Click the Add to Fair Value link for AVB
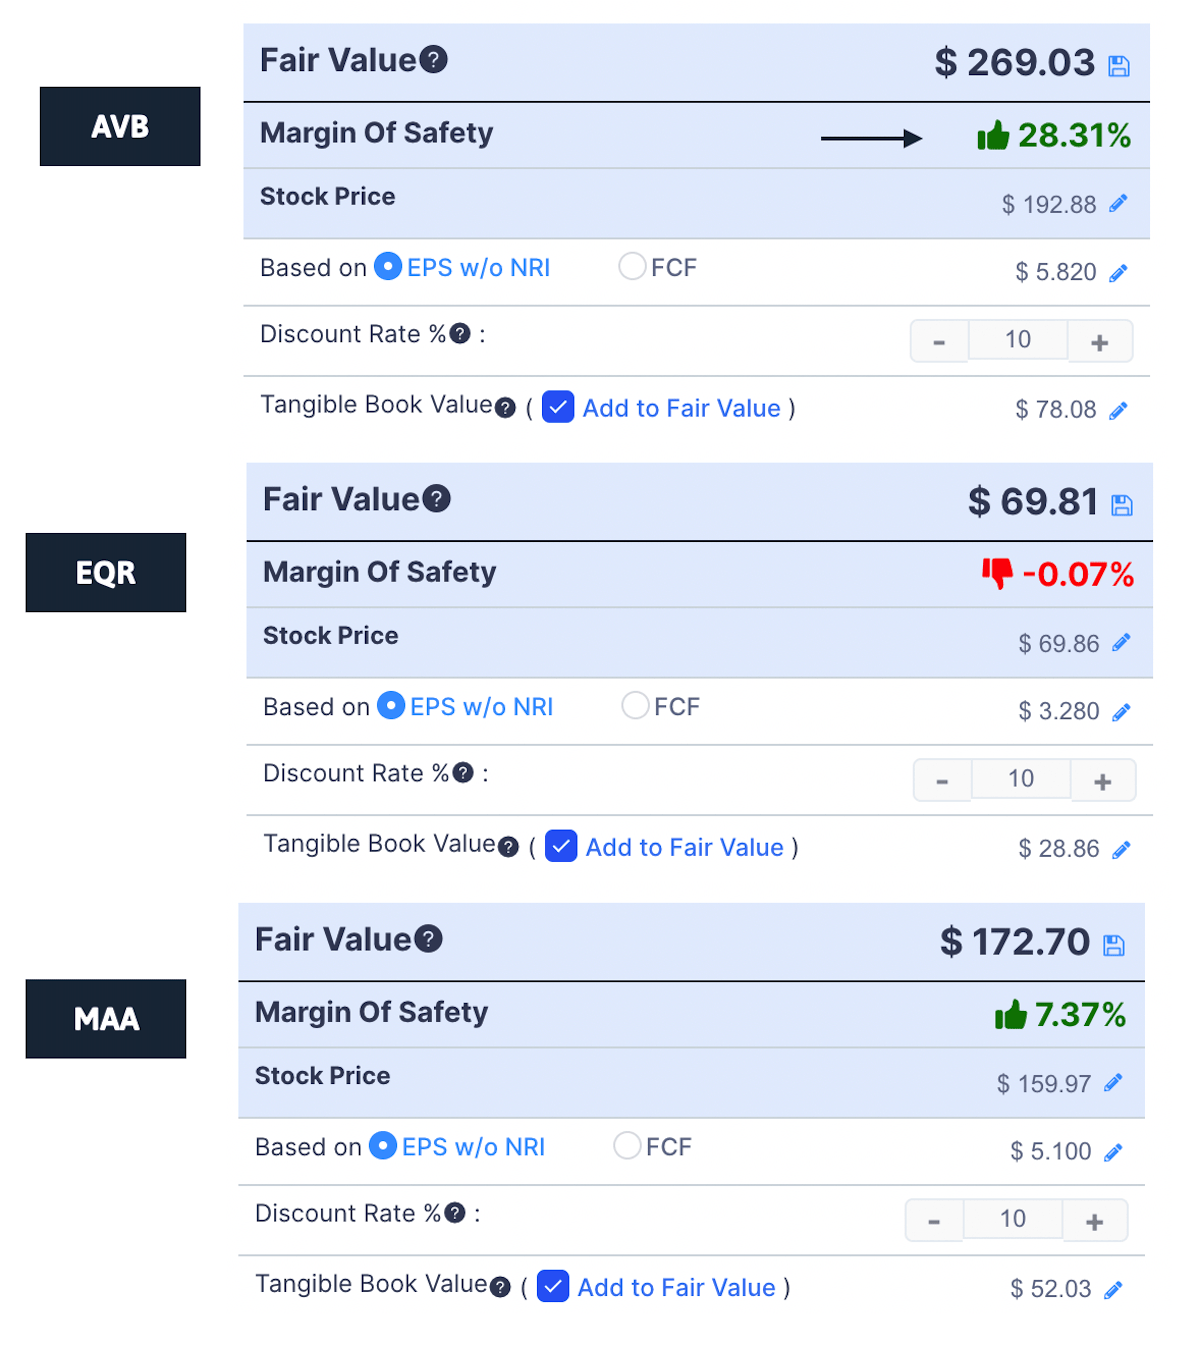 682,407
